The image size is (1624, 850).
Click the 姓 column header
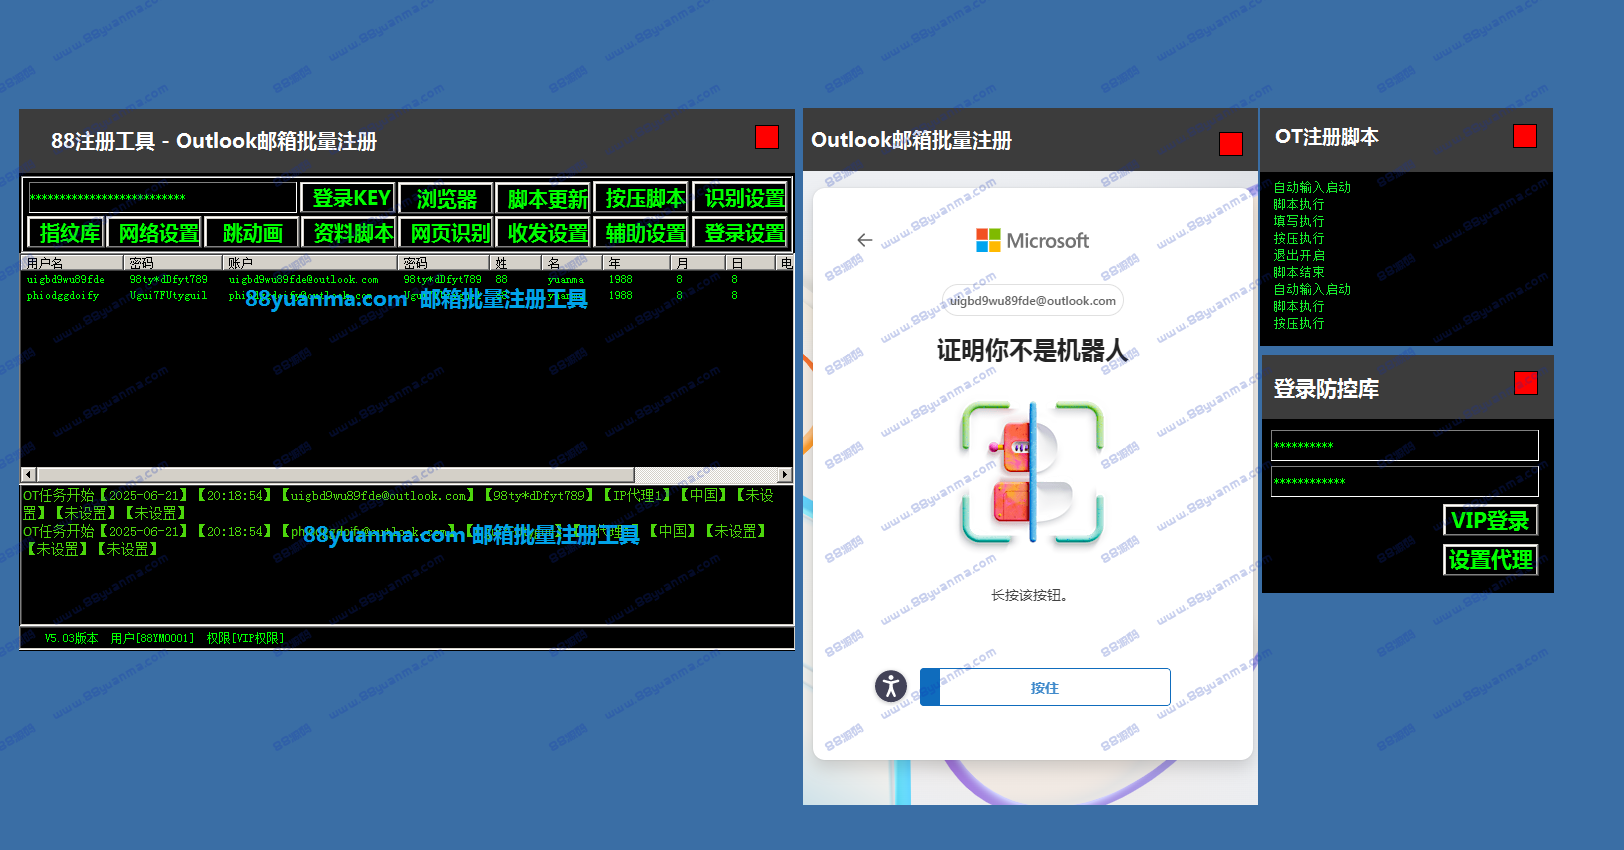click(515, 263)
